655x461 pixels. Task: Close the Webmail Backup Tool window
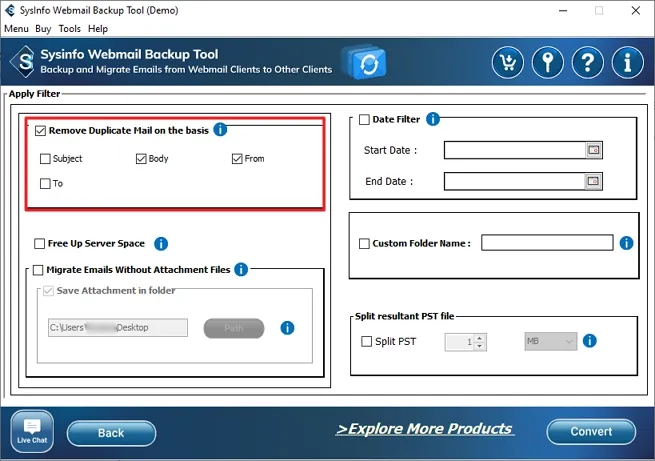click(x=635, y=10)
